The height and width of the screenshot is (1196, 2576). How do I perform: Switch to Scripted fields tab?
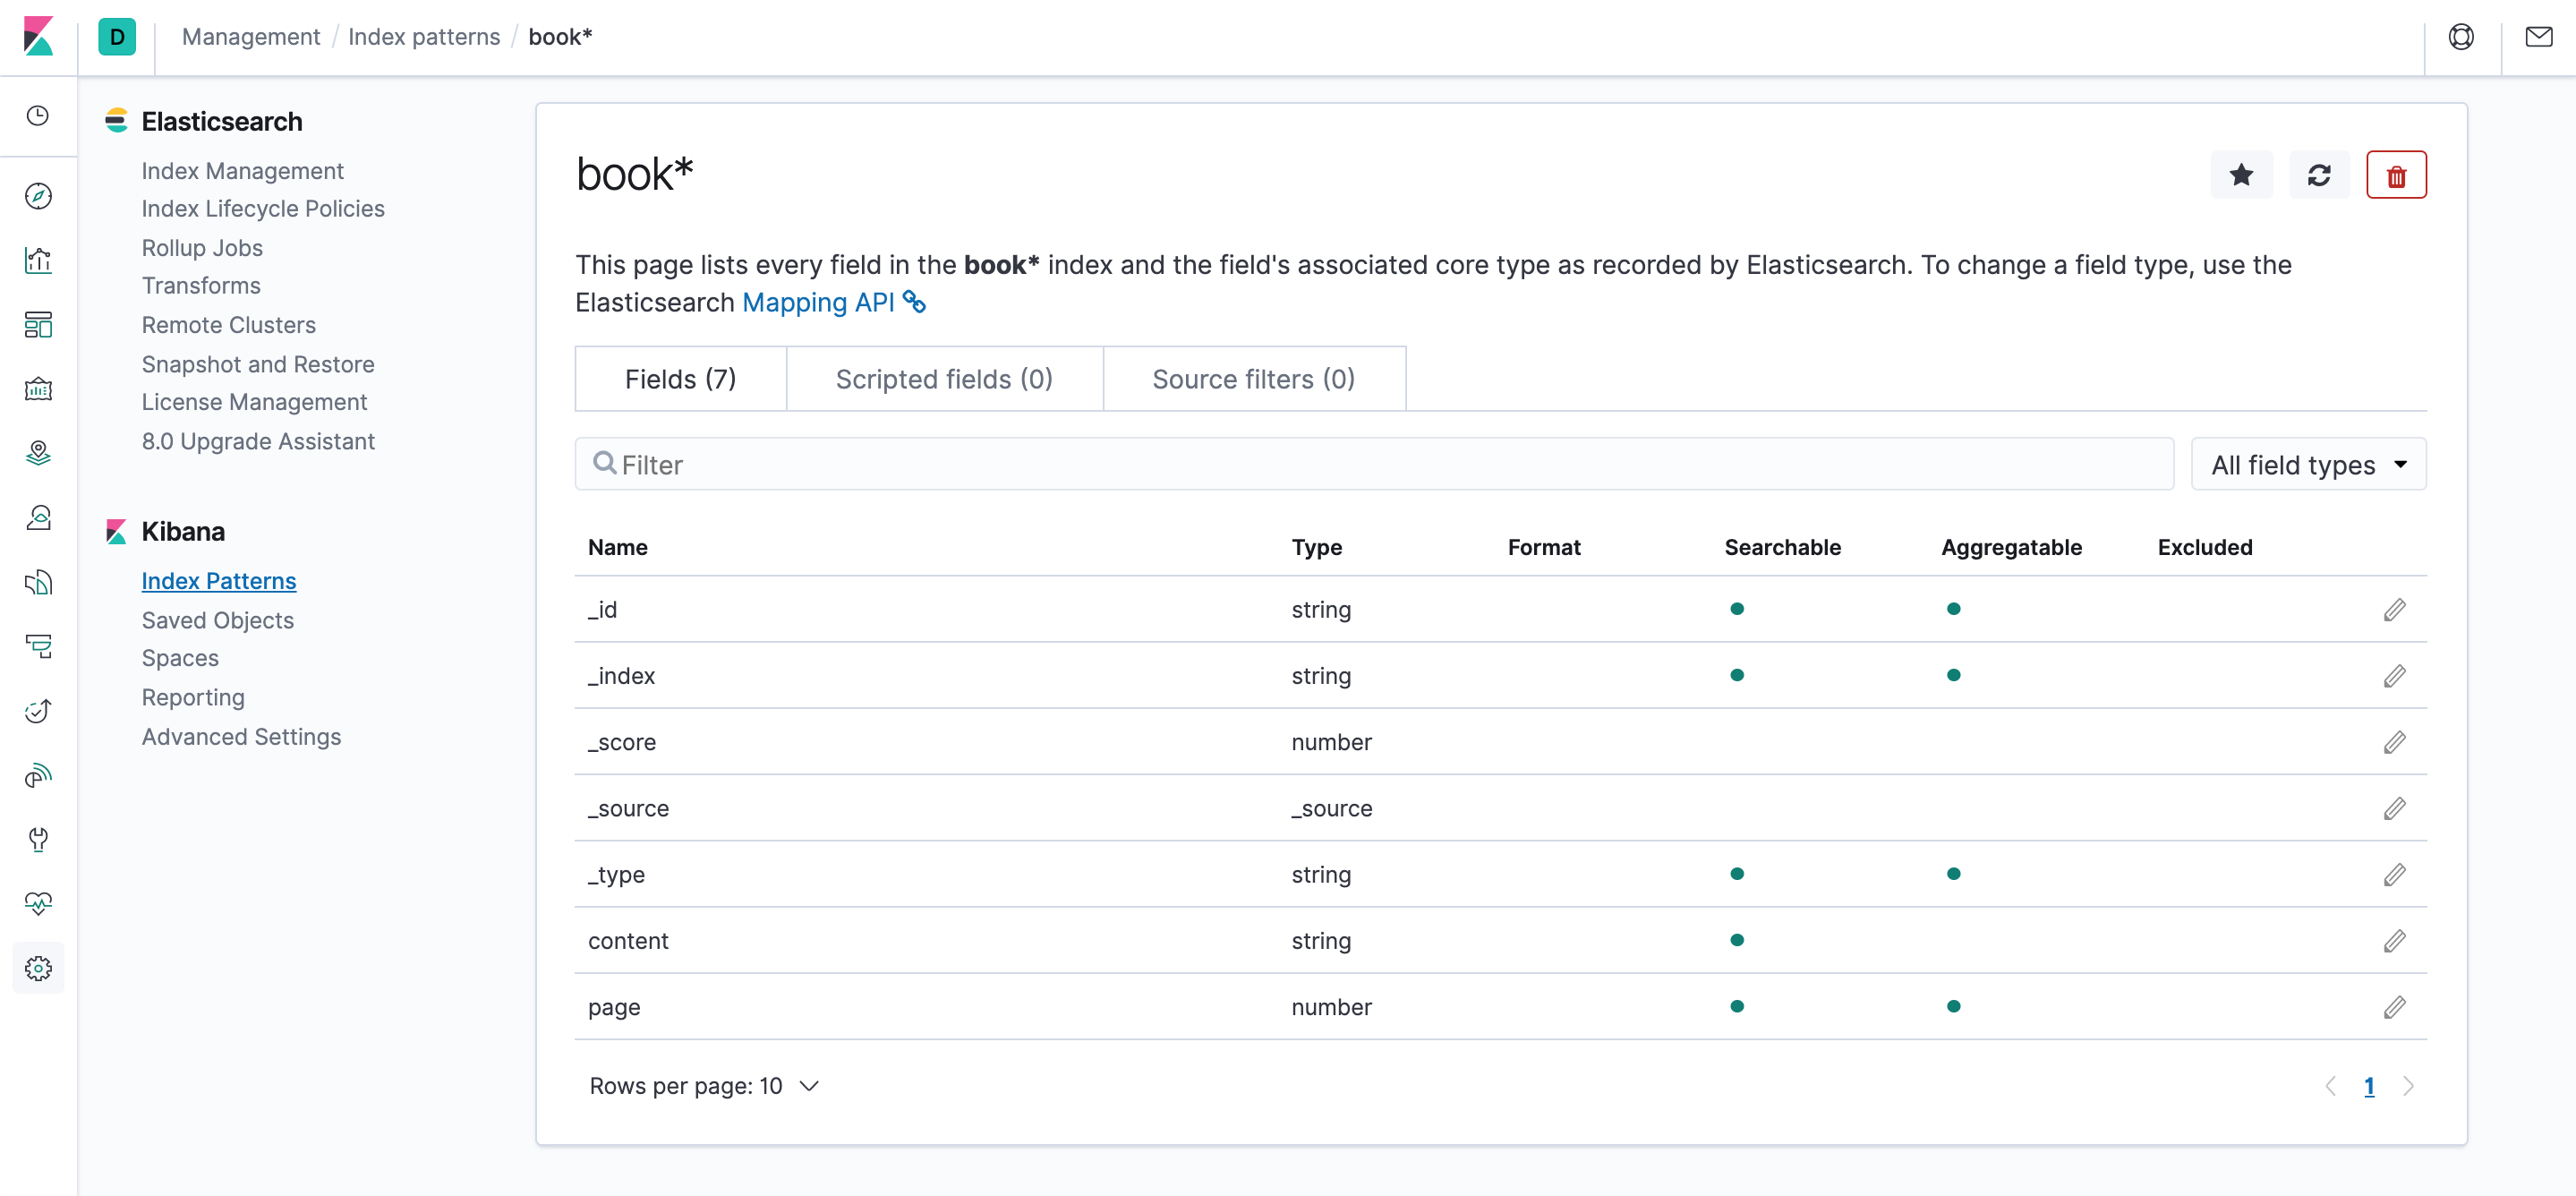point(943,379)
